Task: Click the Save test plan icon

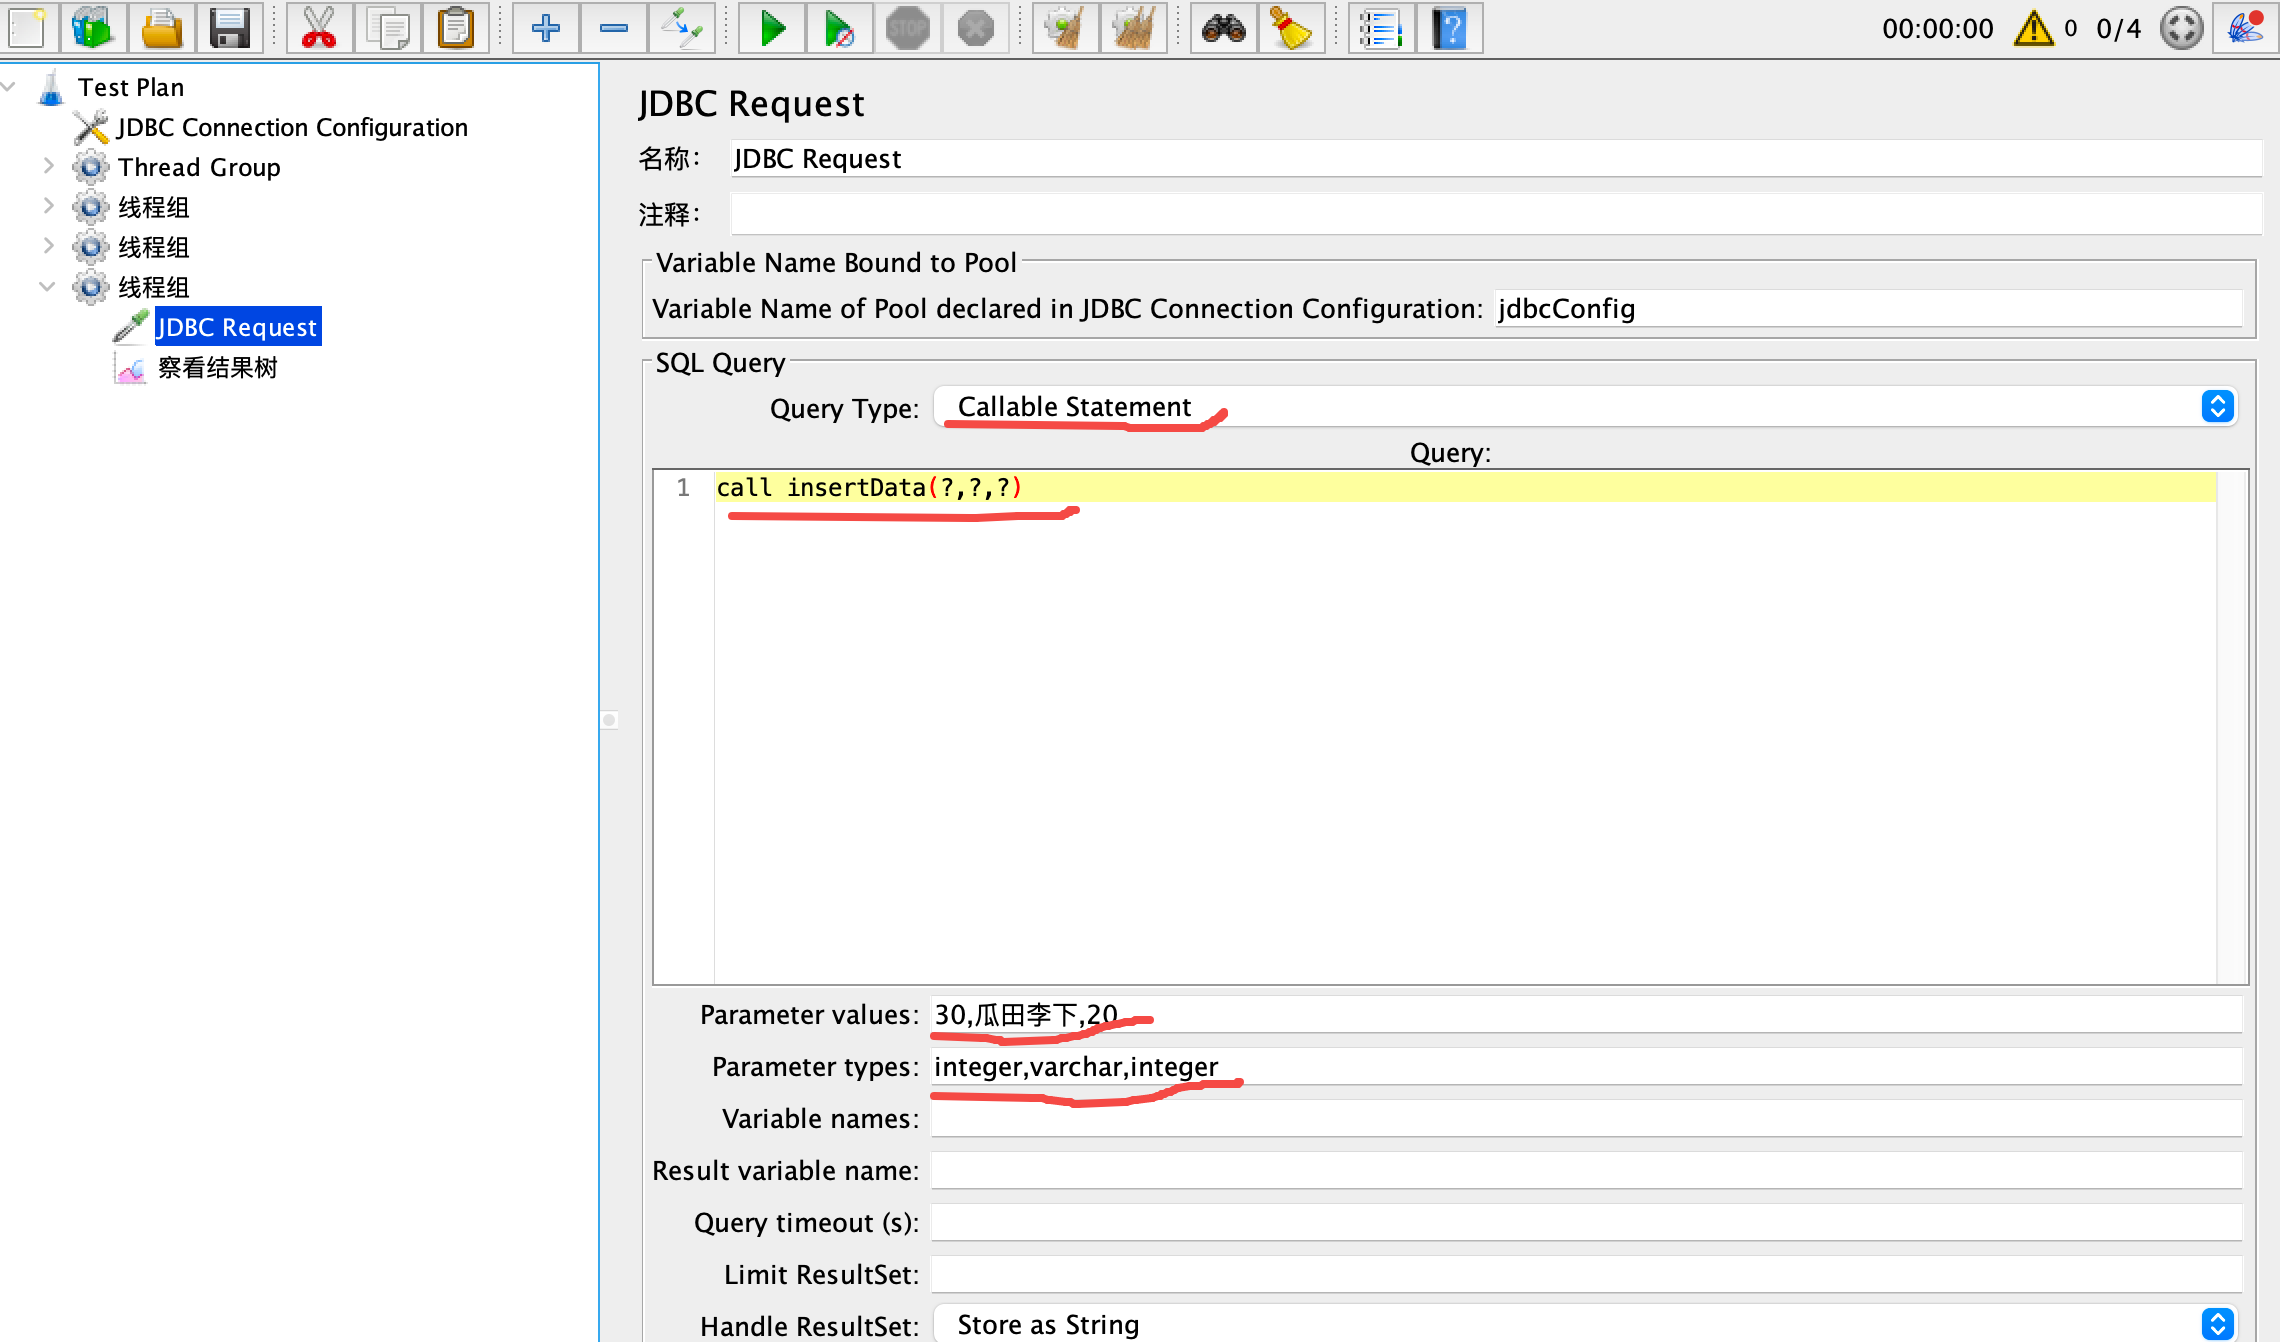Action: (x=229, y=28)
